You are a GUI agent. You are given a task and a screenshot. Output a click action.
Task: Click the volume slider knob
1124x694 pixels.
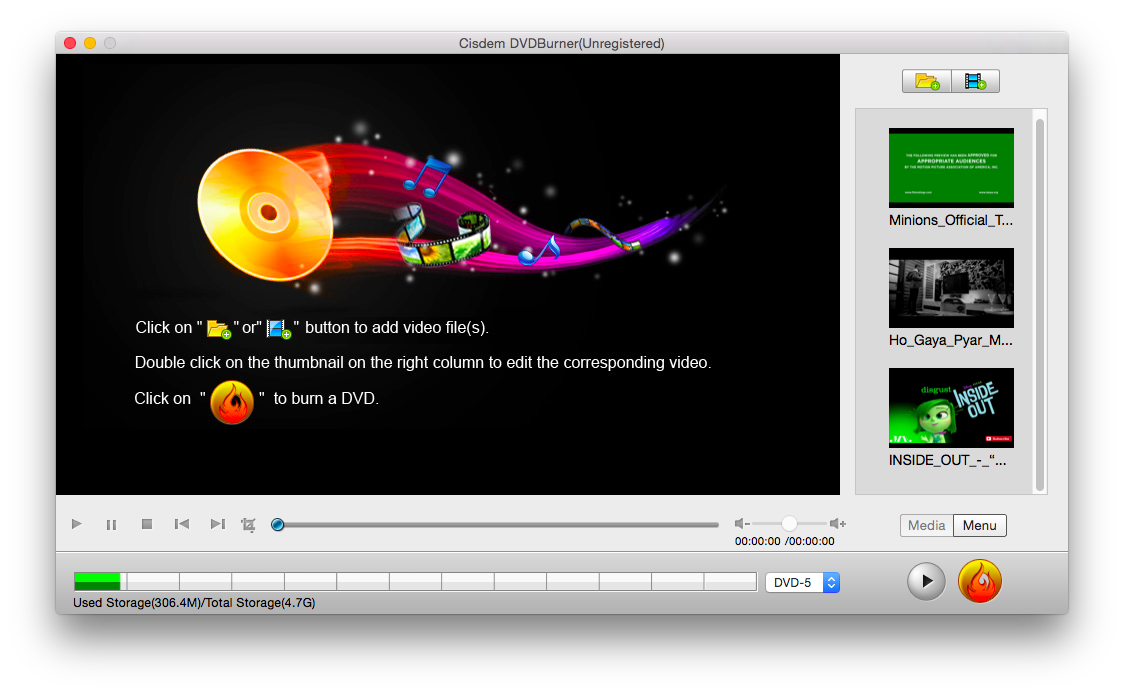click(789, 524)
